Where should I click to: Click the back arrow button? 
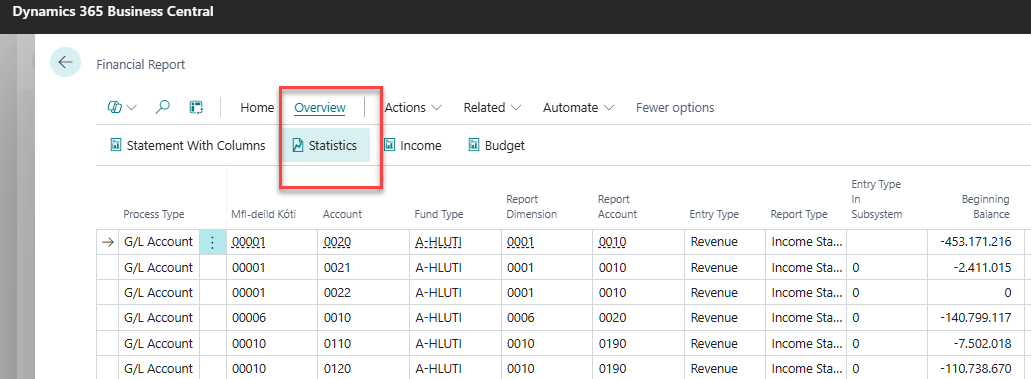[65, 63]
